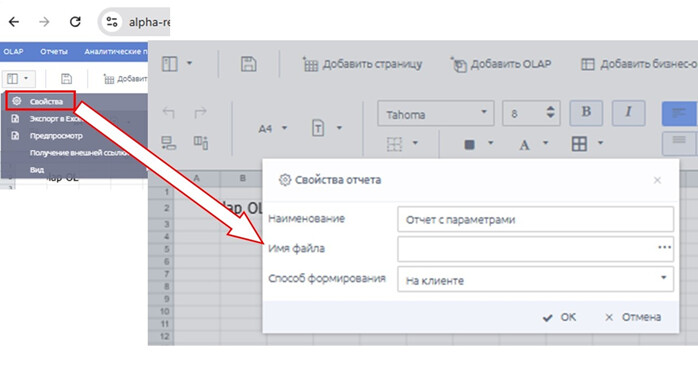Click Добавить страницу button
698x392 pixels.
click(x=362, y=64)
